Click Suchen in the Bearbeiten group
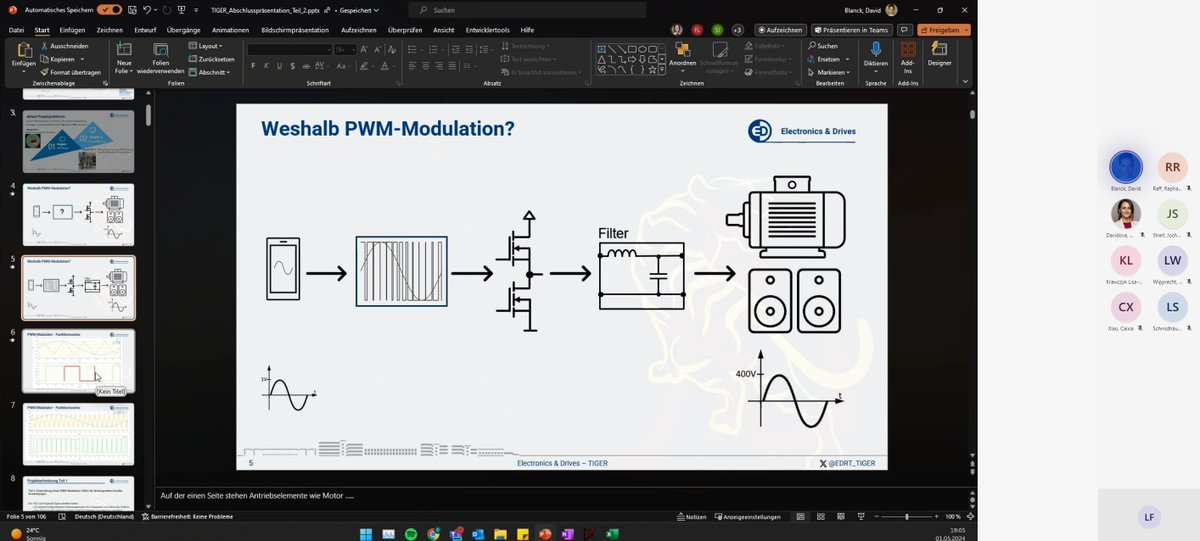Screen dimensions: 1200x541 (x=823, y=46)
